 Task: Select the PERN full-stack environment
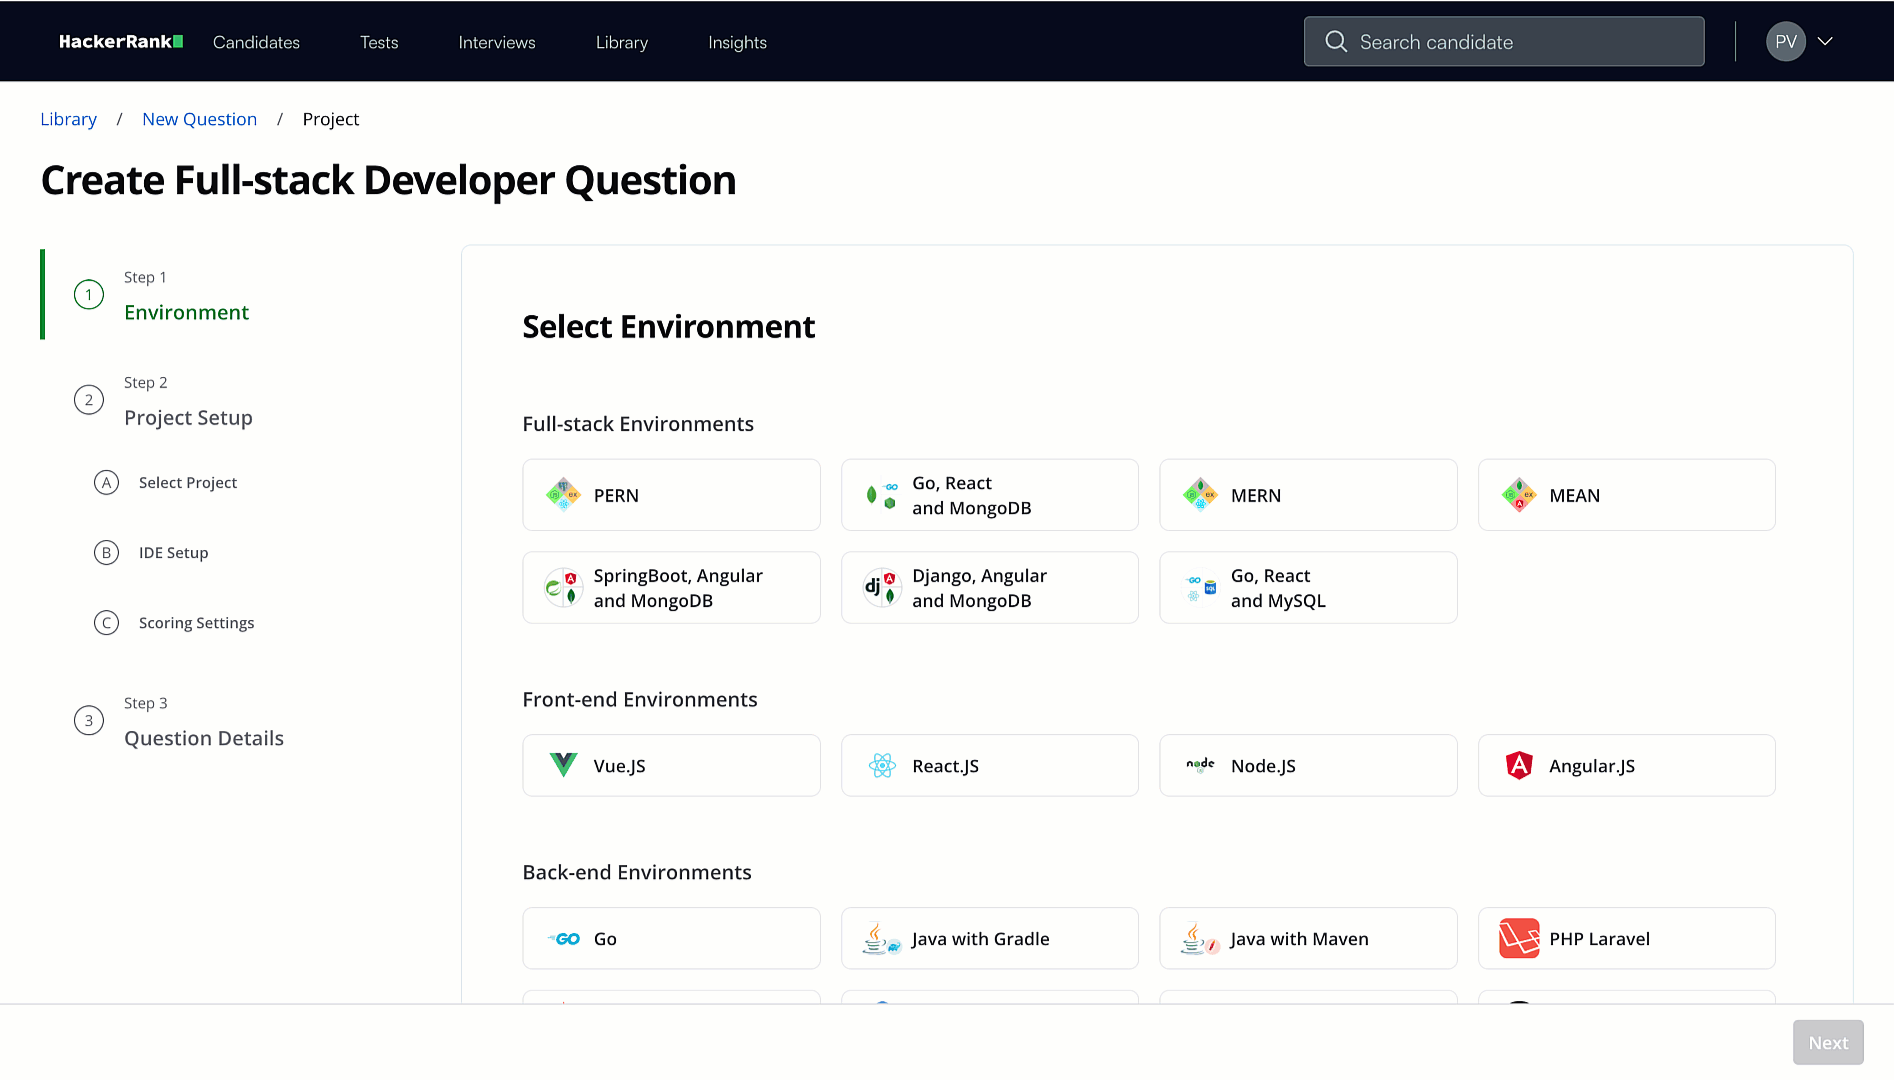[671, 494]
